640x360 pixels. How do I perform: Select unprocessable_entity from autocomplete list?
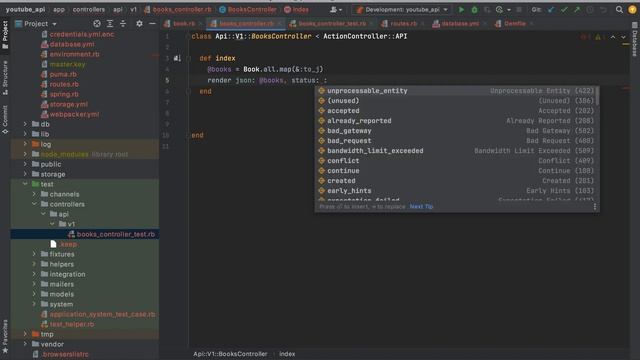point(456,91)
